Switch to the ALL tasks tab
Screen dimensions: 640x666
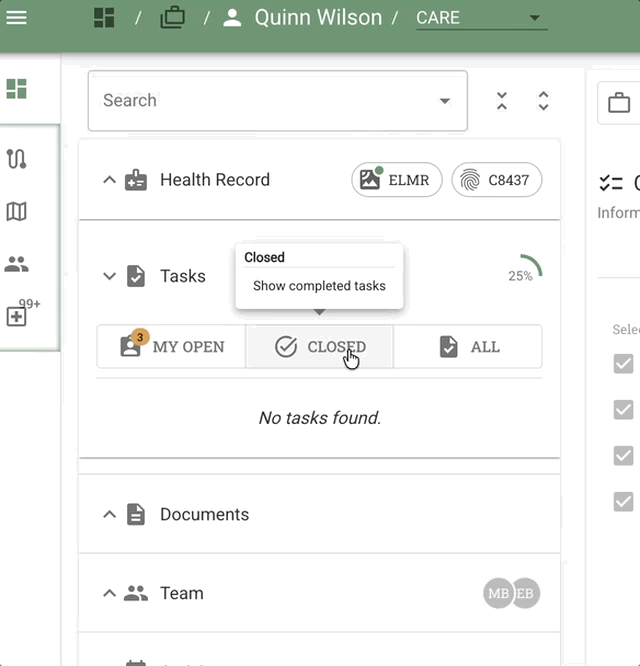click(x=468, y=347)
